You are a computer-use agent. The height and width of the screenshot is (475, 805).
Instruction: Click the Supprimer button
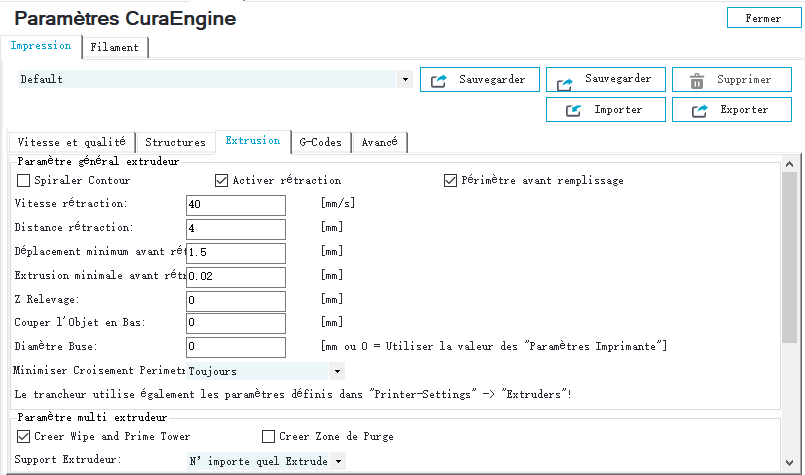click(x=732, y=80)
